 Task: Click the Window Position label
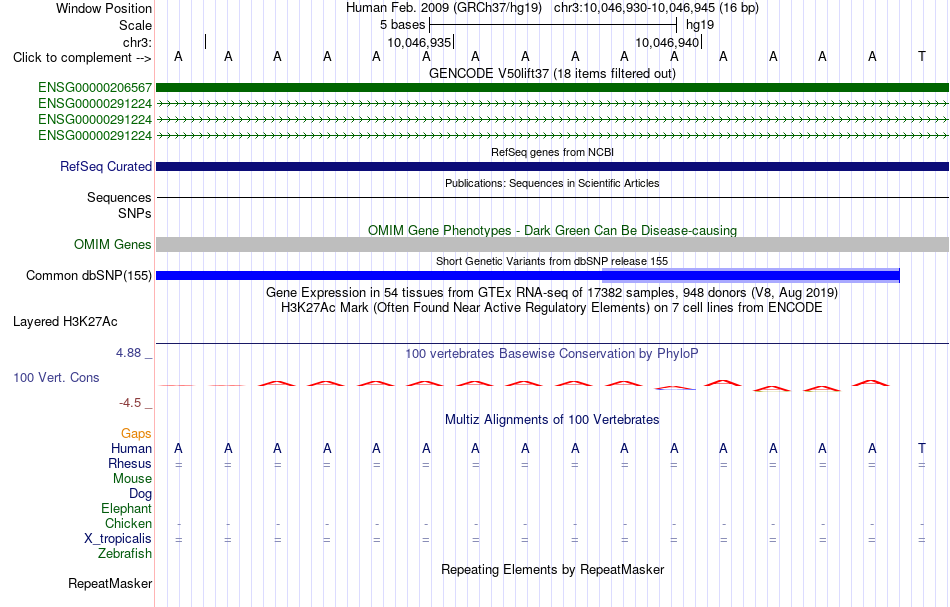pyautogui.click(x=104, y=8)
